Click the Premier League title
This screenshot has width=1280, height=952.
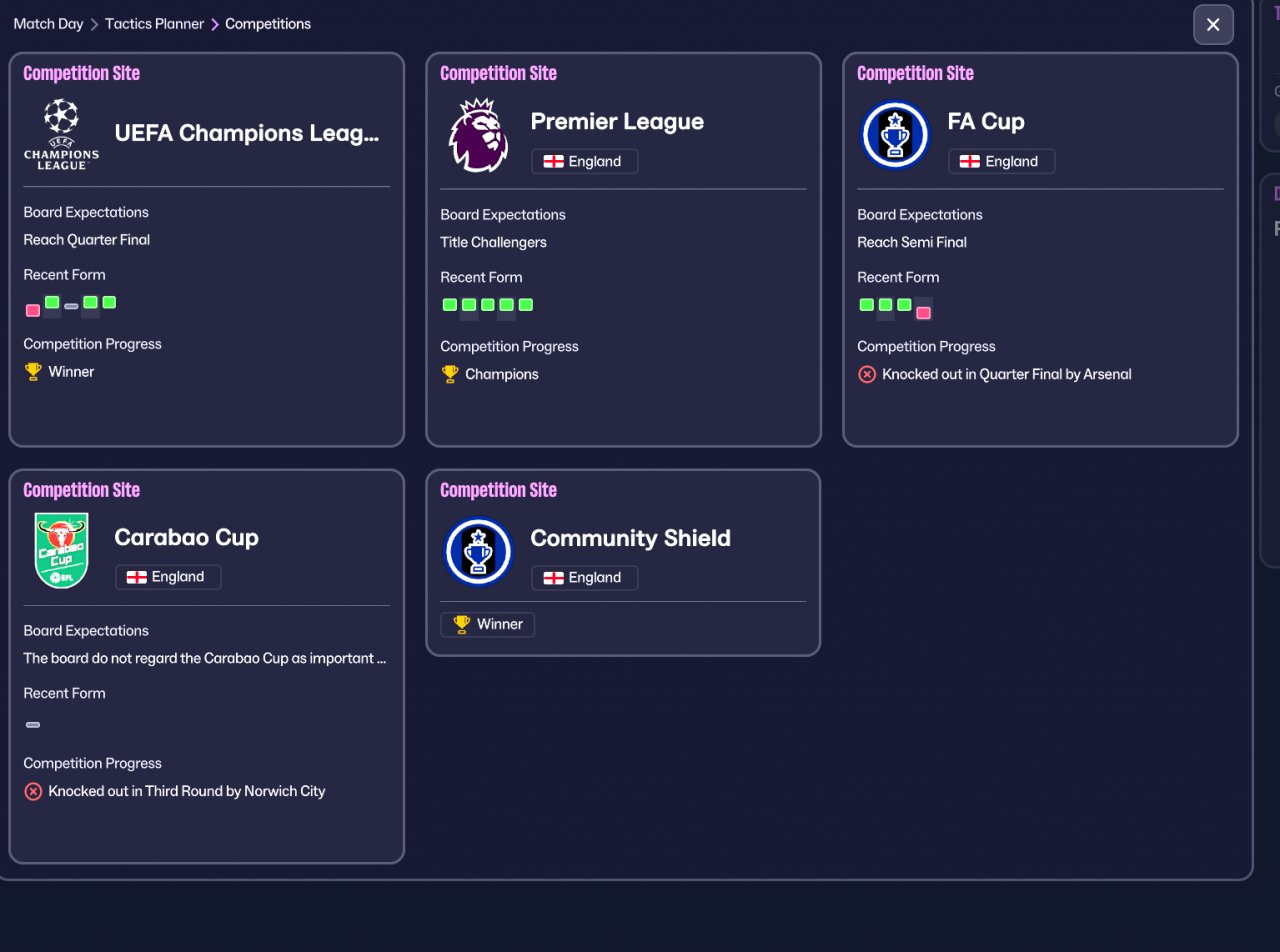click(617, 122)
